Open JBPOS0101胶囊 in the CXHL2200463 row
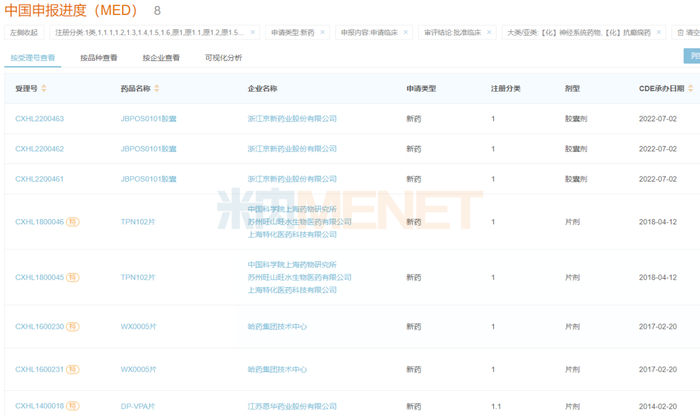 [149, 119]
